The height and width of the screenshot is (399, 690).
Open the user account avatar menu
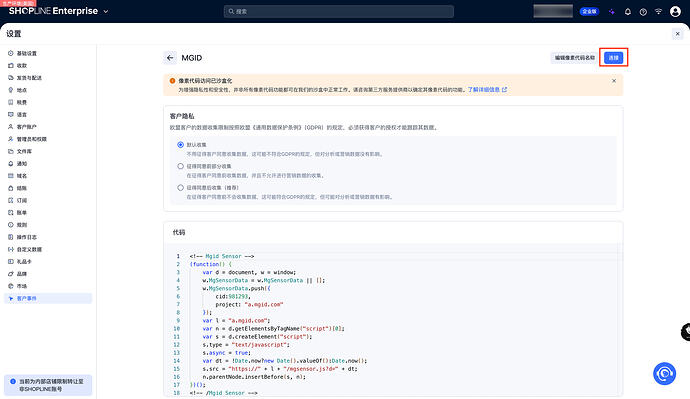(675, 11)
